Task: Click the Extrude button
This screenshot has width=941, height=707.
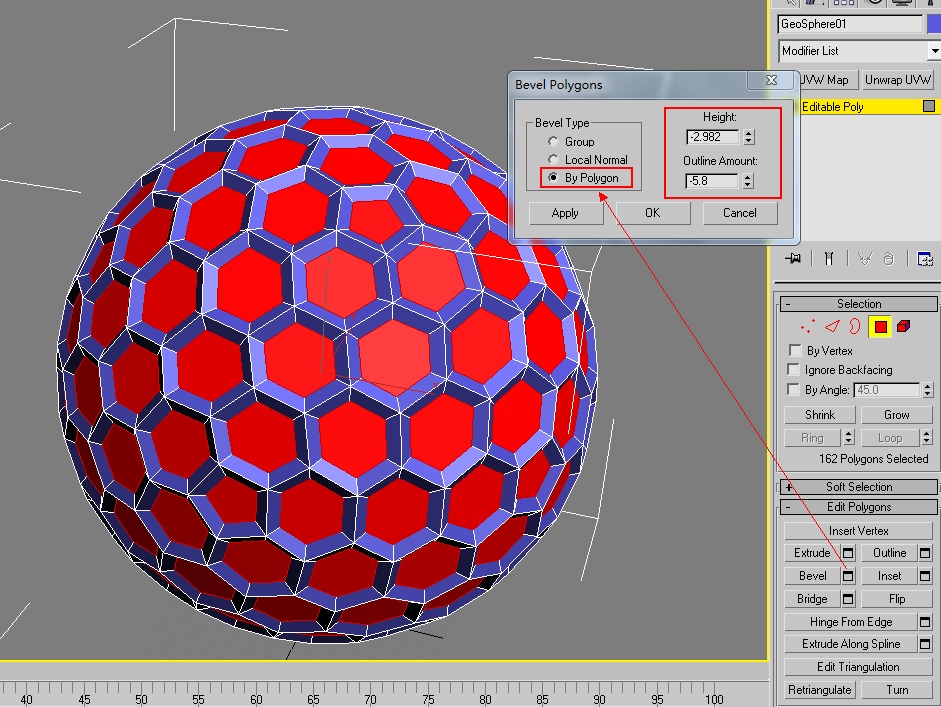Action: 812,553
